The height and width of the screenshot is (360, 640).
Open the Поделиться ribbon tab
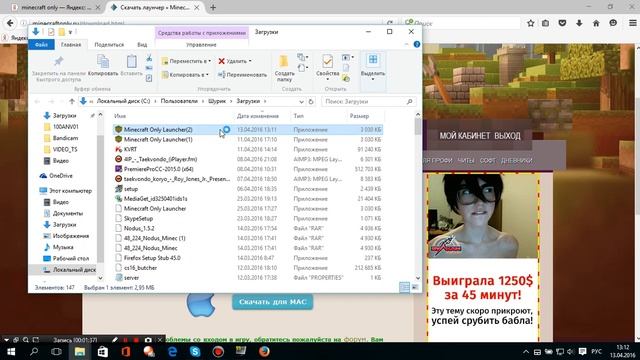tap(109, 44)
